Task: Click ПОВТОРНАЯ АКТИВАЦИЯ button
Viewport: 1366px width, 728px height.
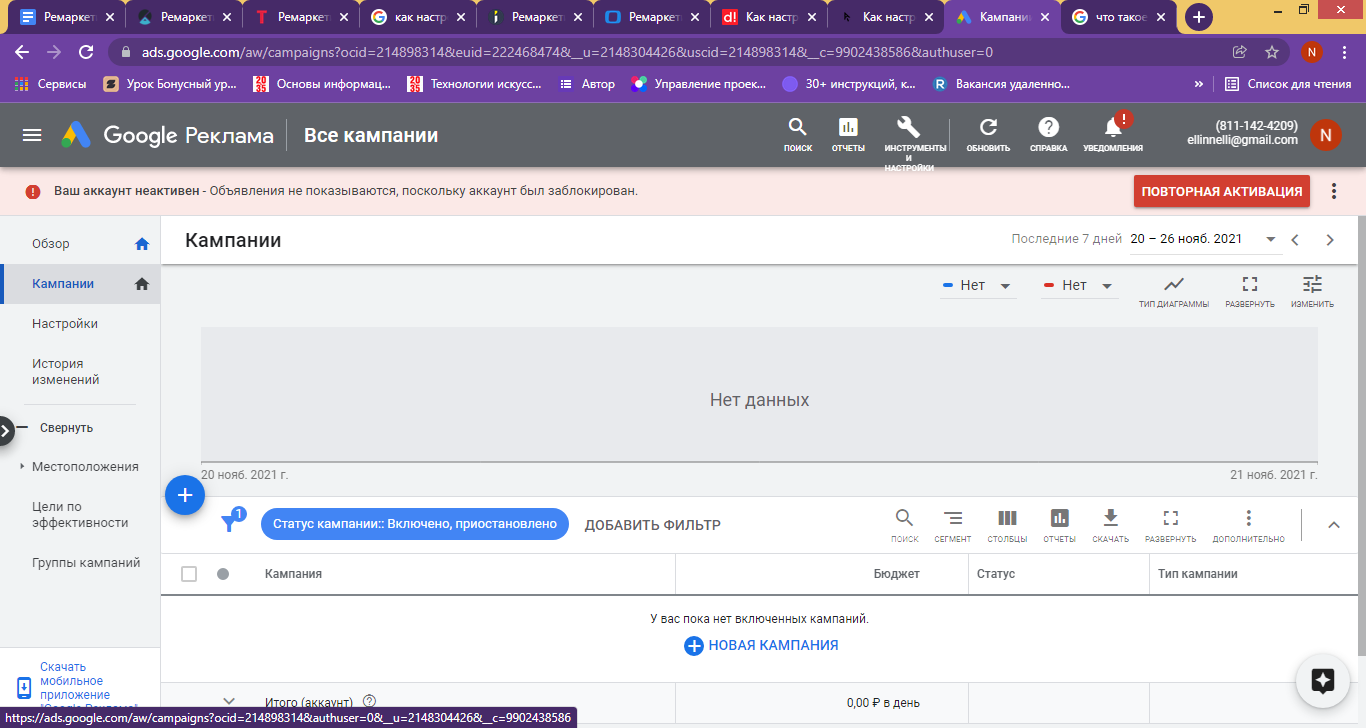Action: point(1222,191)
